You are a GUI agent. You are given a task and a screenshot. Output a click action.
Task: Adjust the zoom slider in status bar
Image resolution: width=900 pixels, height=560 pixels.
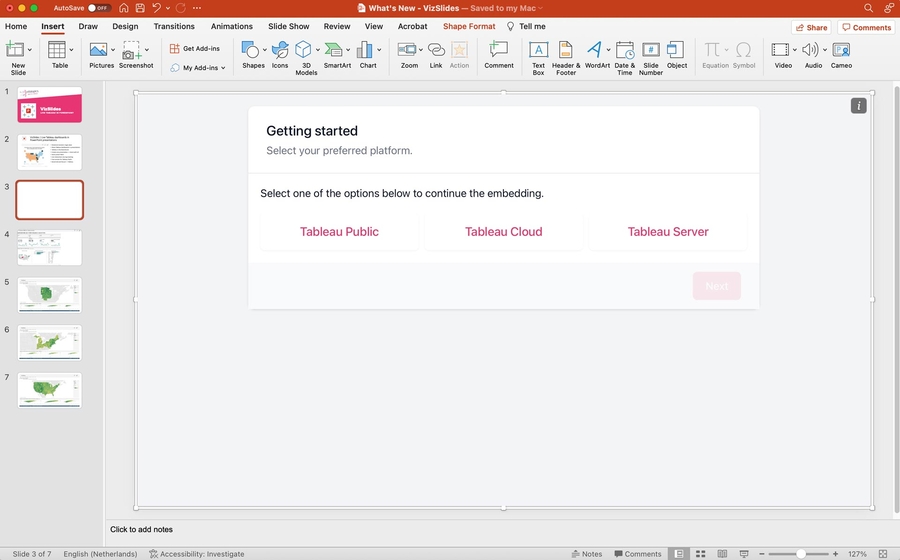coord(800,553)
